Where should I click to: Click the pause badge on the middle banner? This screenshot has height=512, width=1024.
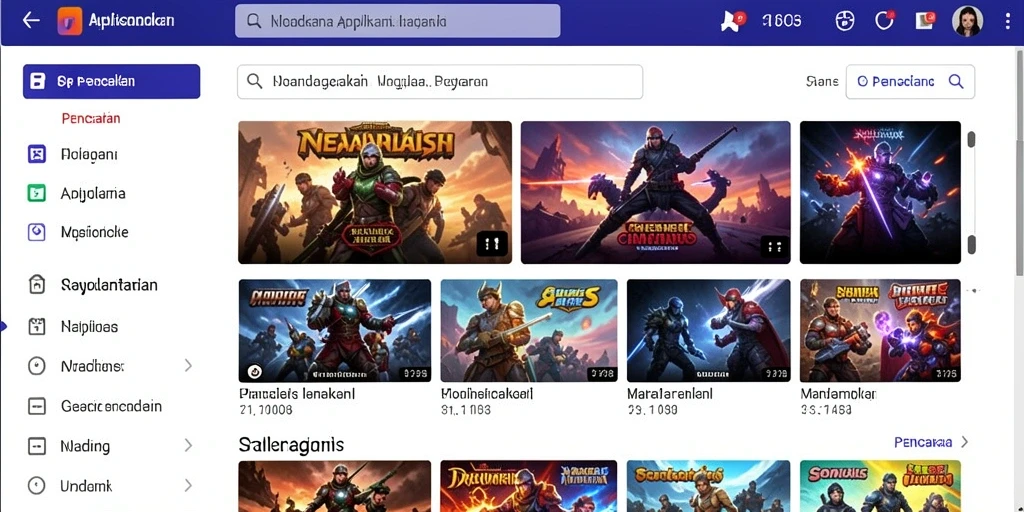(775, 247)
